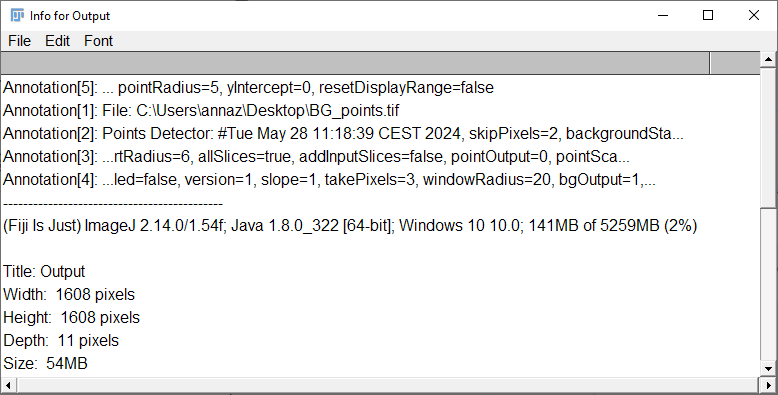Click the Annotation[1] file path line
This screenshot has width=778, height=395.
pyautogui.click(x=201, y=110)
